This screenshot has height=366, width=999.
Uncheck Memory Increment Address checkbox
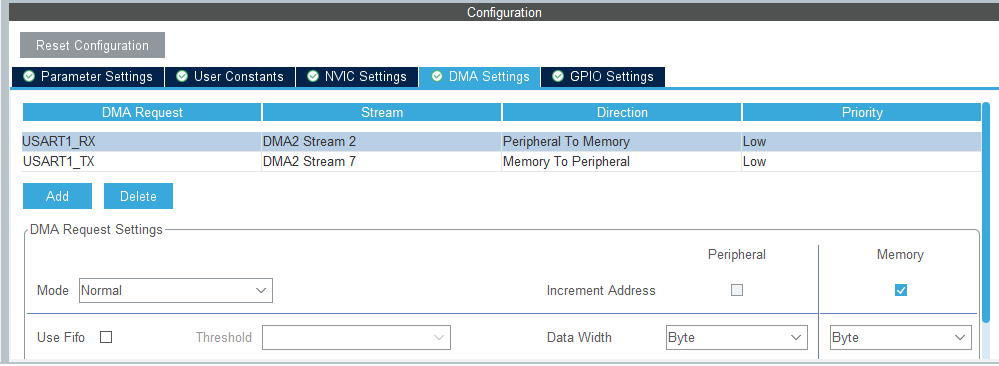coord(900,290)
